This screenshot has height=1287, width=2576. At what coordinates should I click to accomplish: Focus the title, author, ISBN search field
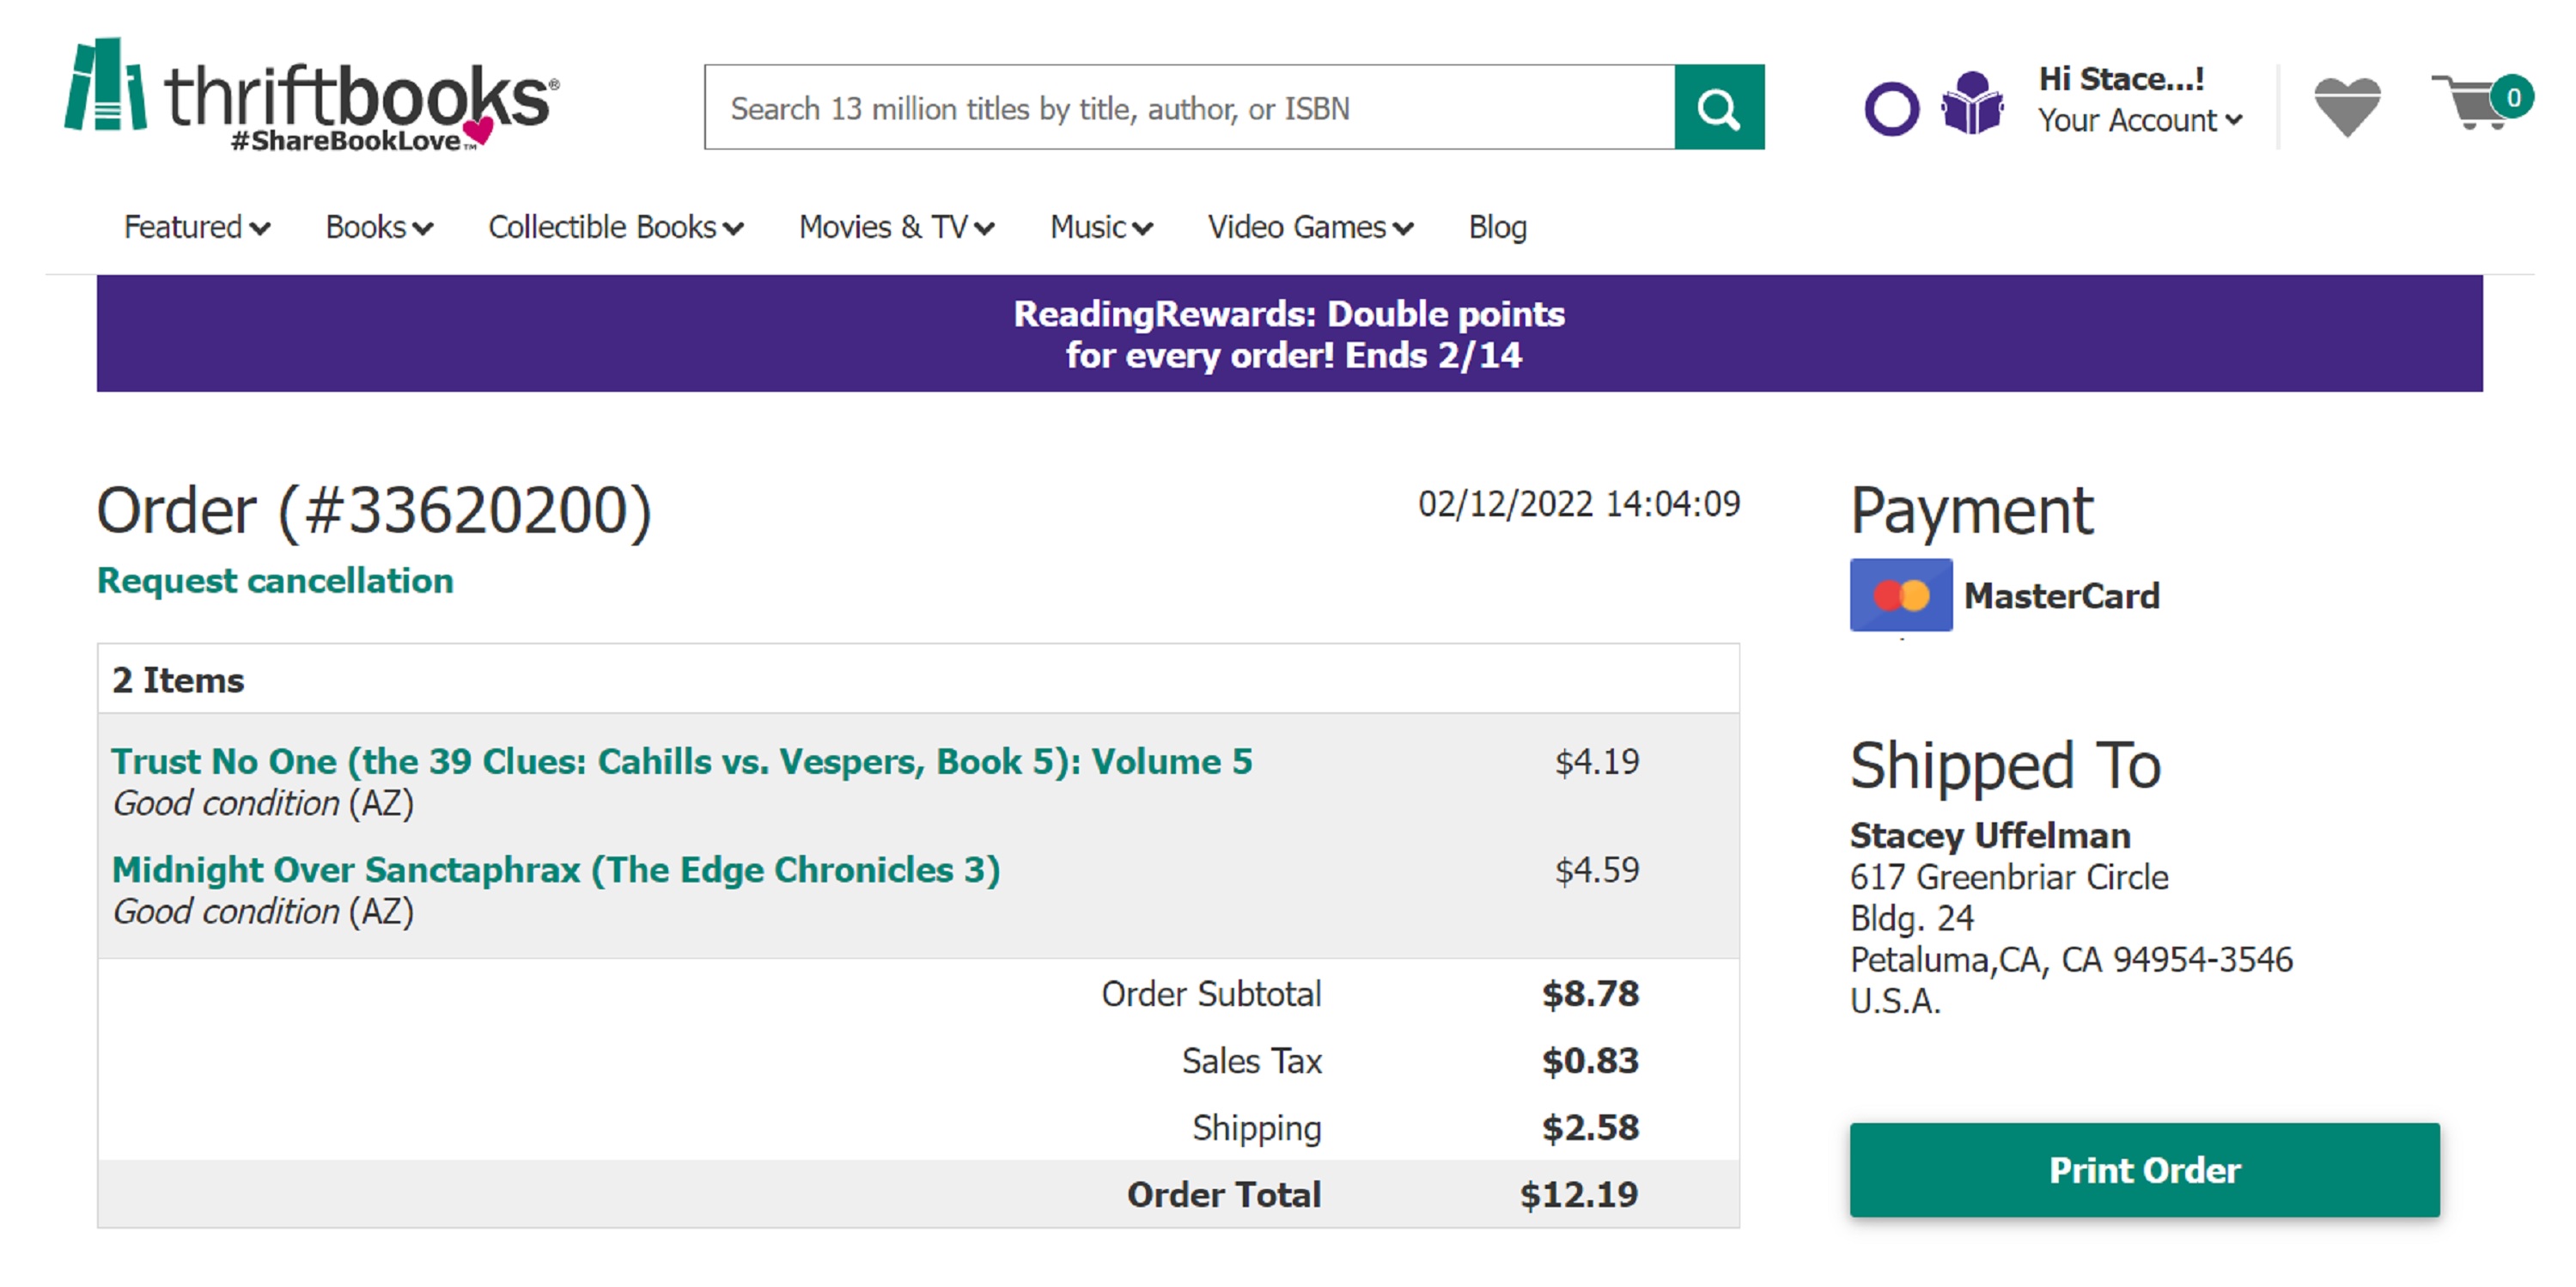[1189, 107]
